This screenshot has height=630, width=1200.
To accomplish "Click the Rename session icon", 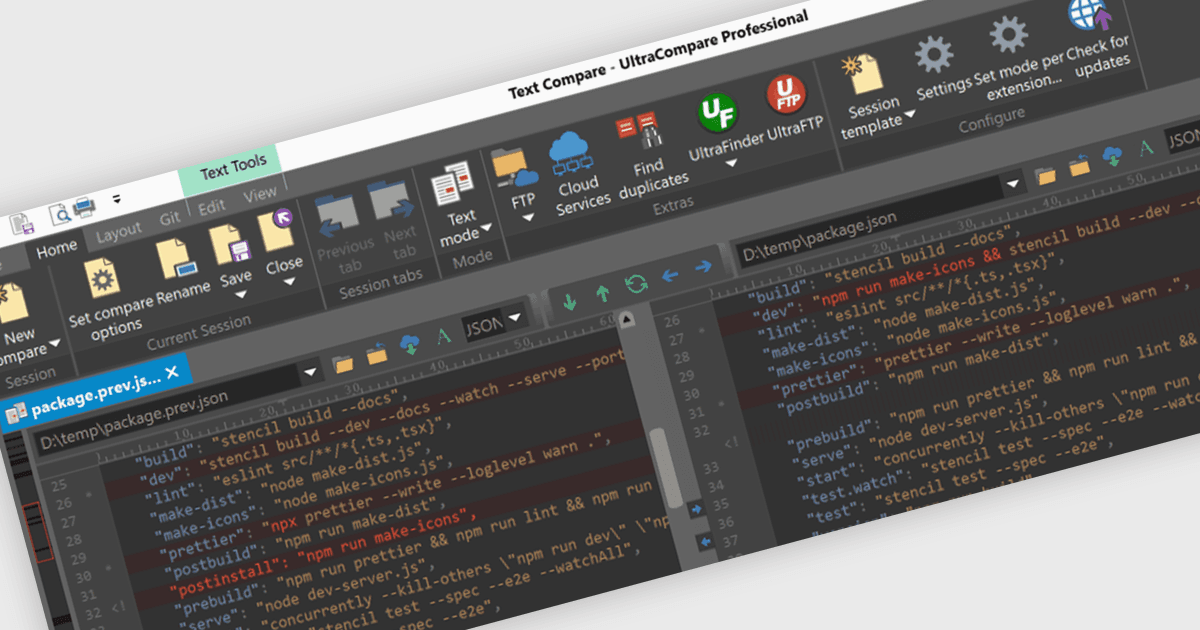I will (x=175, y=257).
